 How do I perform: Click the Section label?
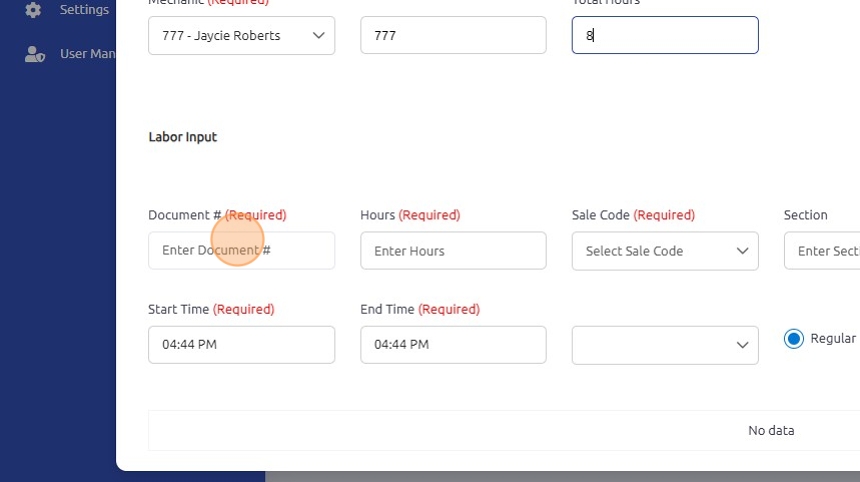coord(805,215)
